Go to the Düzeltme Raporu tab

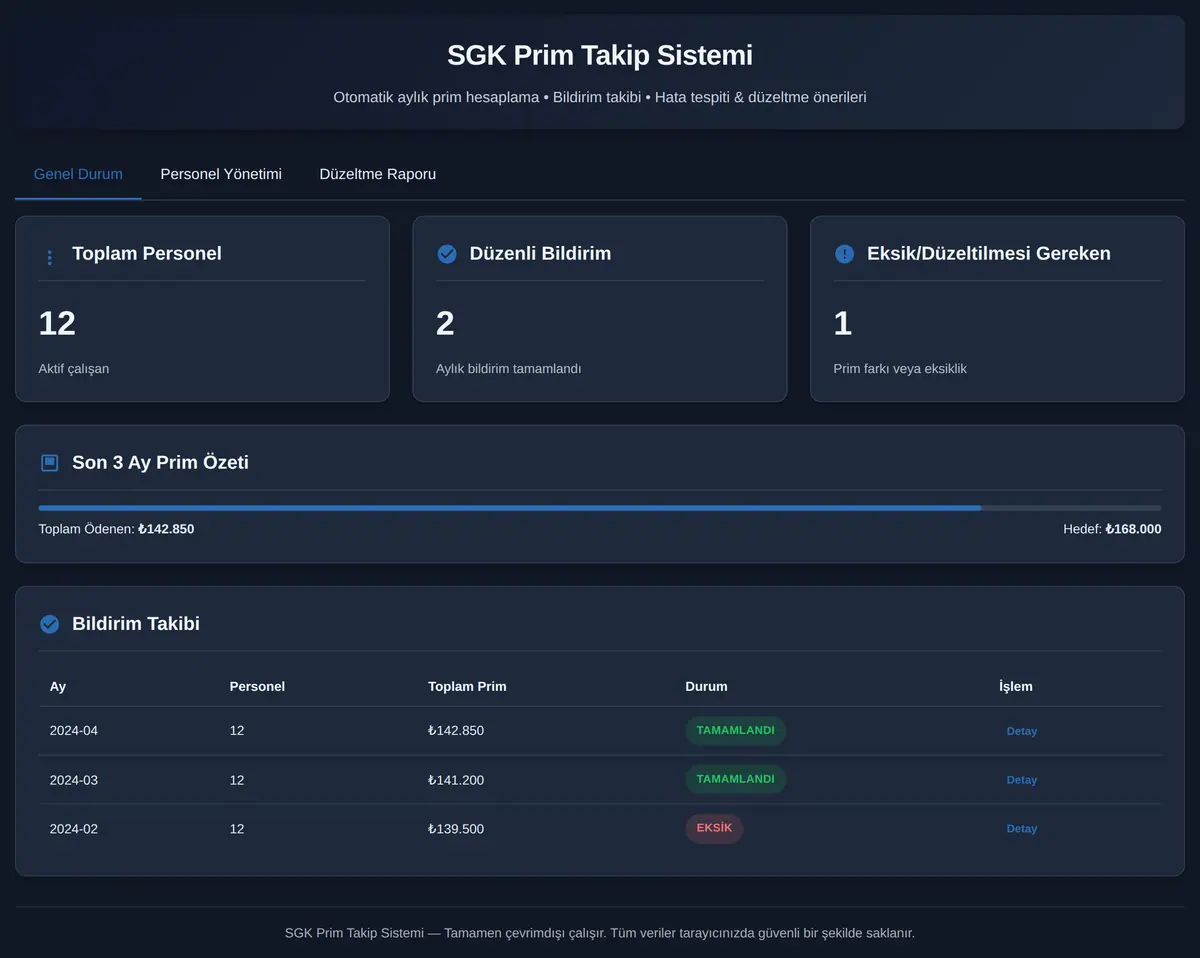[x=378, y=174]
